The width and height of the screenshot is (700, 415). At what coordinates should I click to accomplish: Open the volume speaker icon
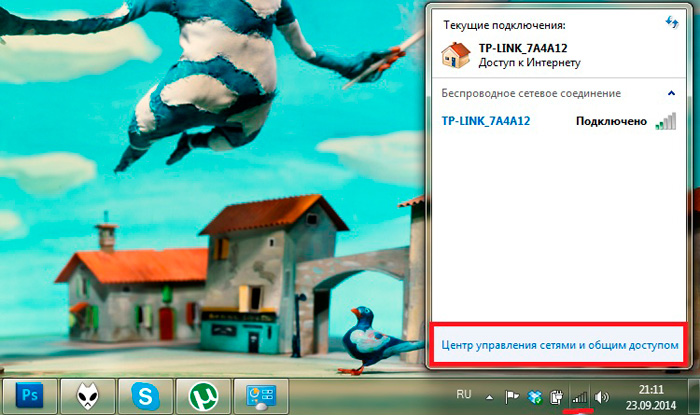point(602,396)
